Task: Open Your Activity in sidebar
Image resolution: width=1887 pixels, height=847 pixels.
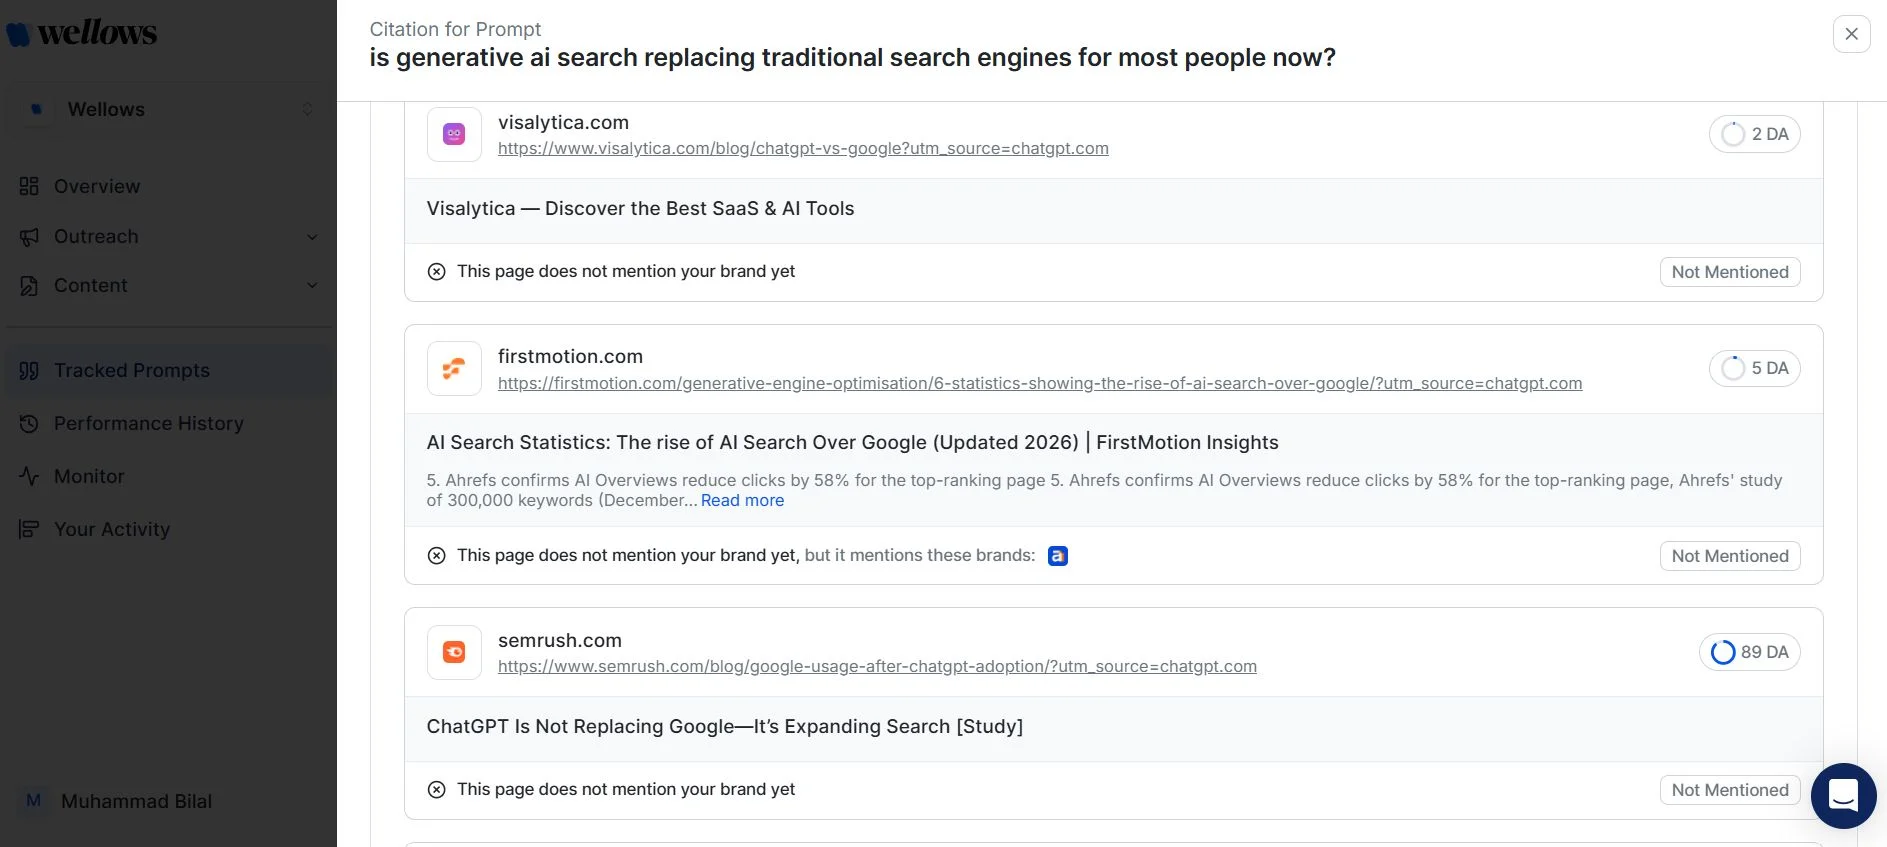Action: (x=112, y=529)
